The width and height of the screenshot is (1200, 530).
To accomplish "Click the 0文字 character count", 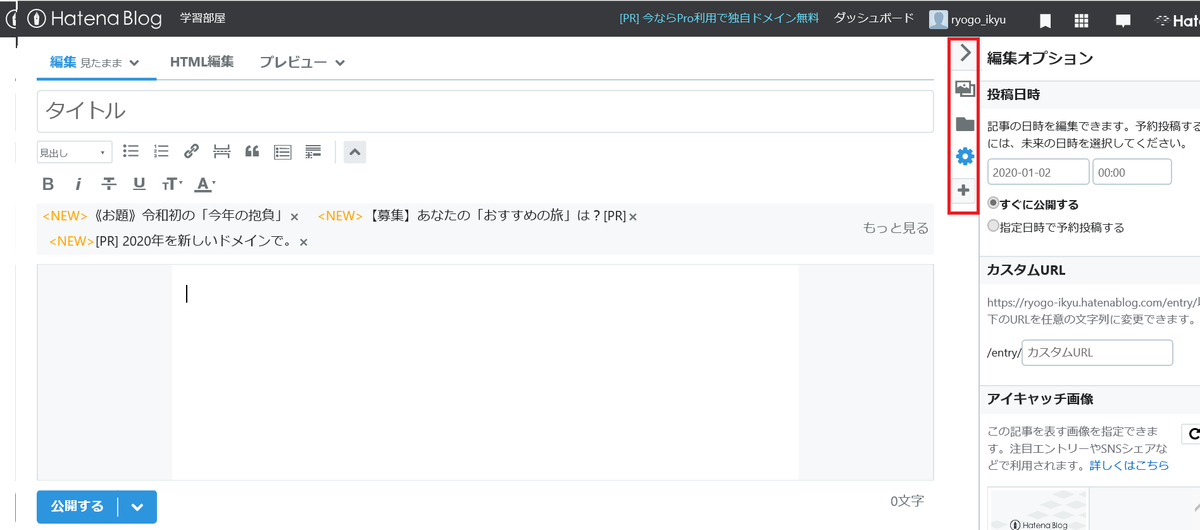I will [x=907, y=500].
